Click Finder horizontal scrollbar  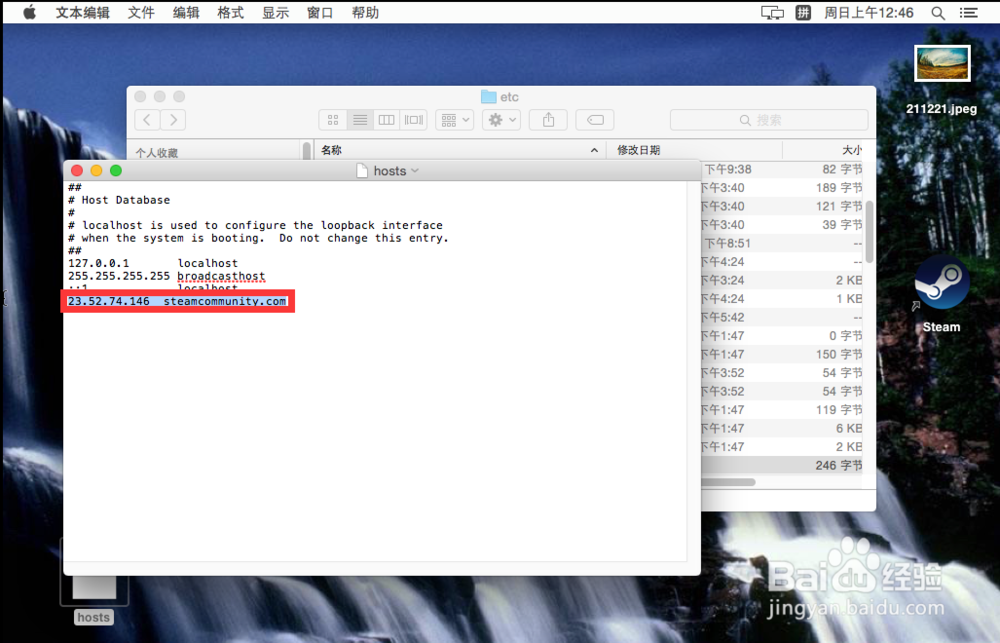tap(728, 482)
